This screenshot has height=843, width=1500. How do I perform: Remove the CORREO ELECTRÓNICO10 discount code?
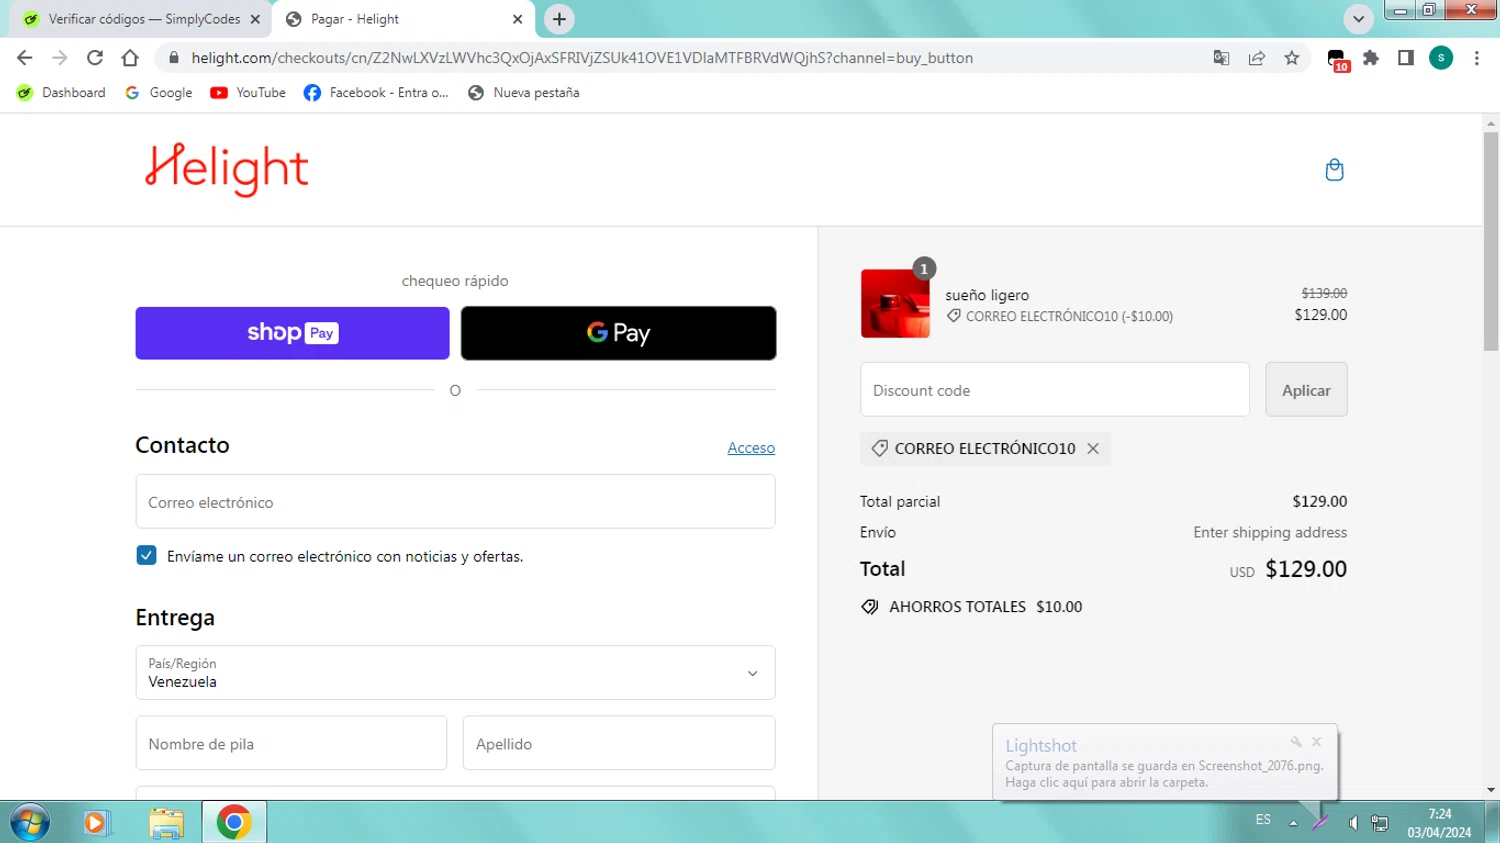click(1093, 449)
